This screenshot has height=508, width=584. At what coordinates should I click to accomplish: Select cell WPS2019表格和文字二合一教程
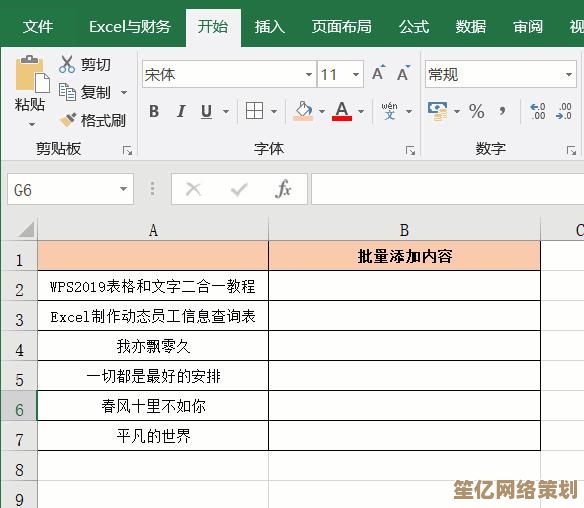(153, 286)
